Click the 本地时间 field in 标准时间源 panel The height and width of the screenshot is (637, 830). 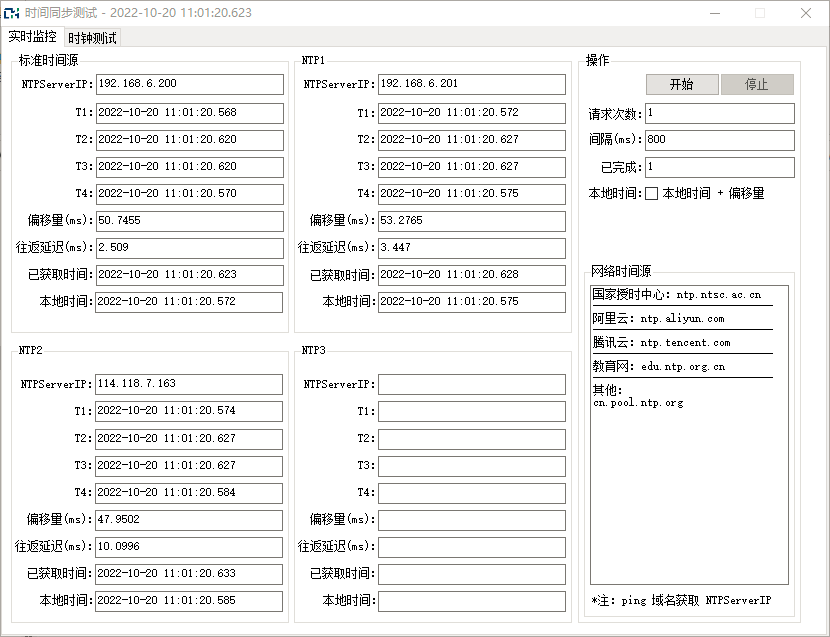pos(189,301)
